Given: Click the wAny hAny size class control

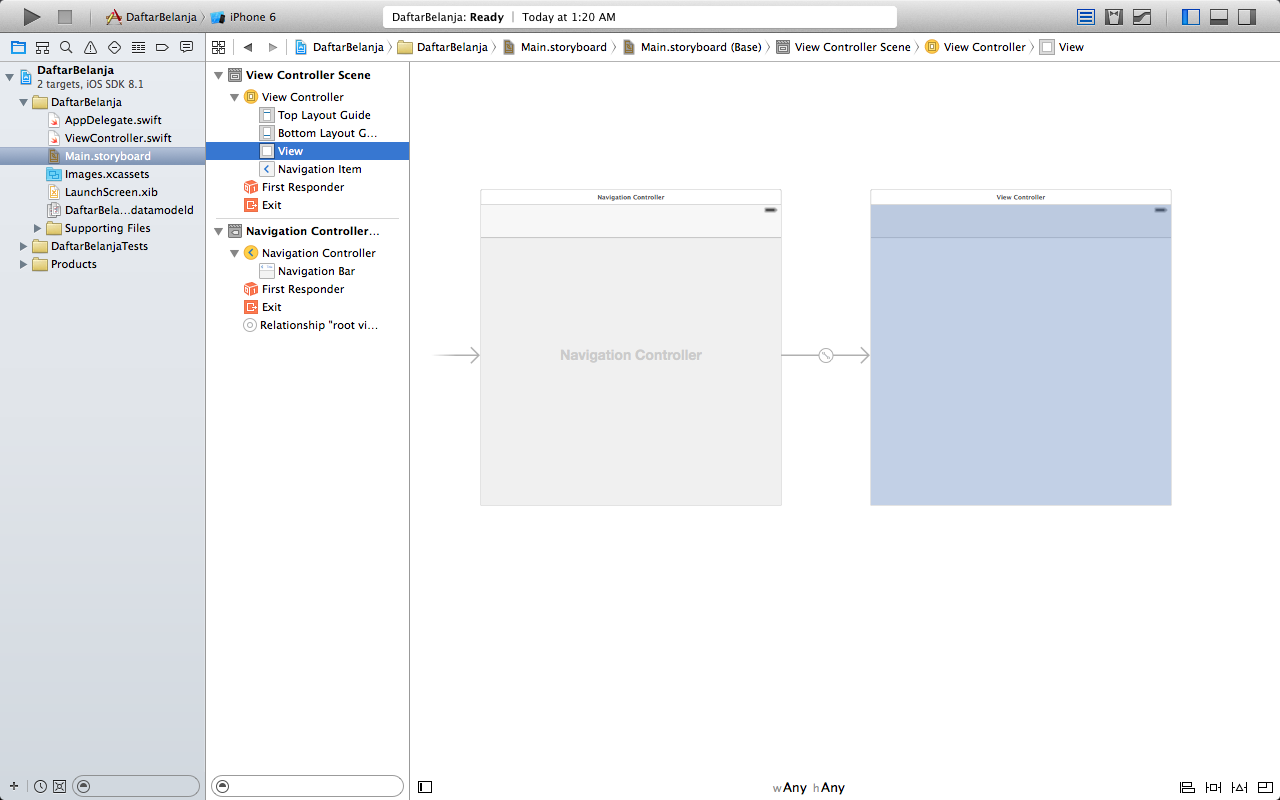Looking at the screenshot, I should click(x=810, y=787).
